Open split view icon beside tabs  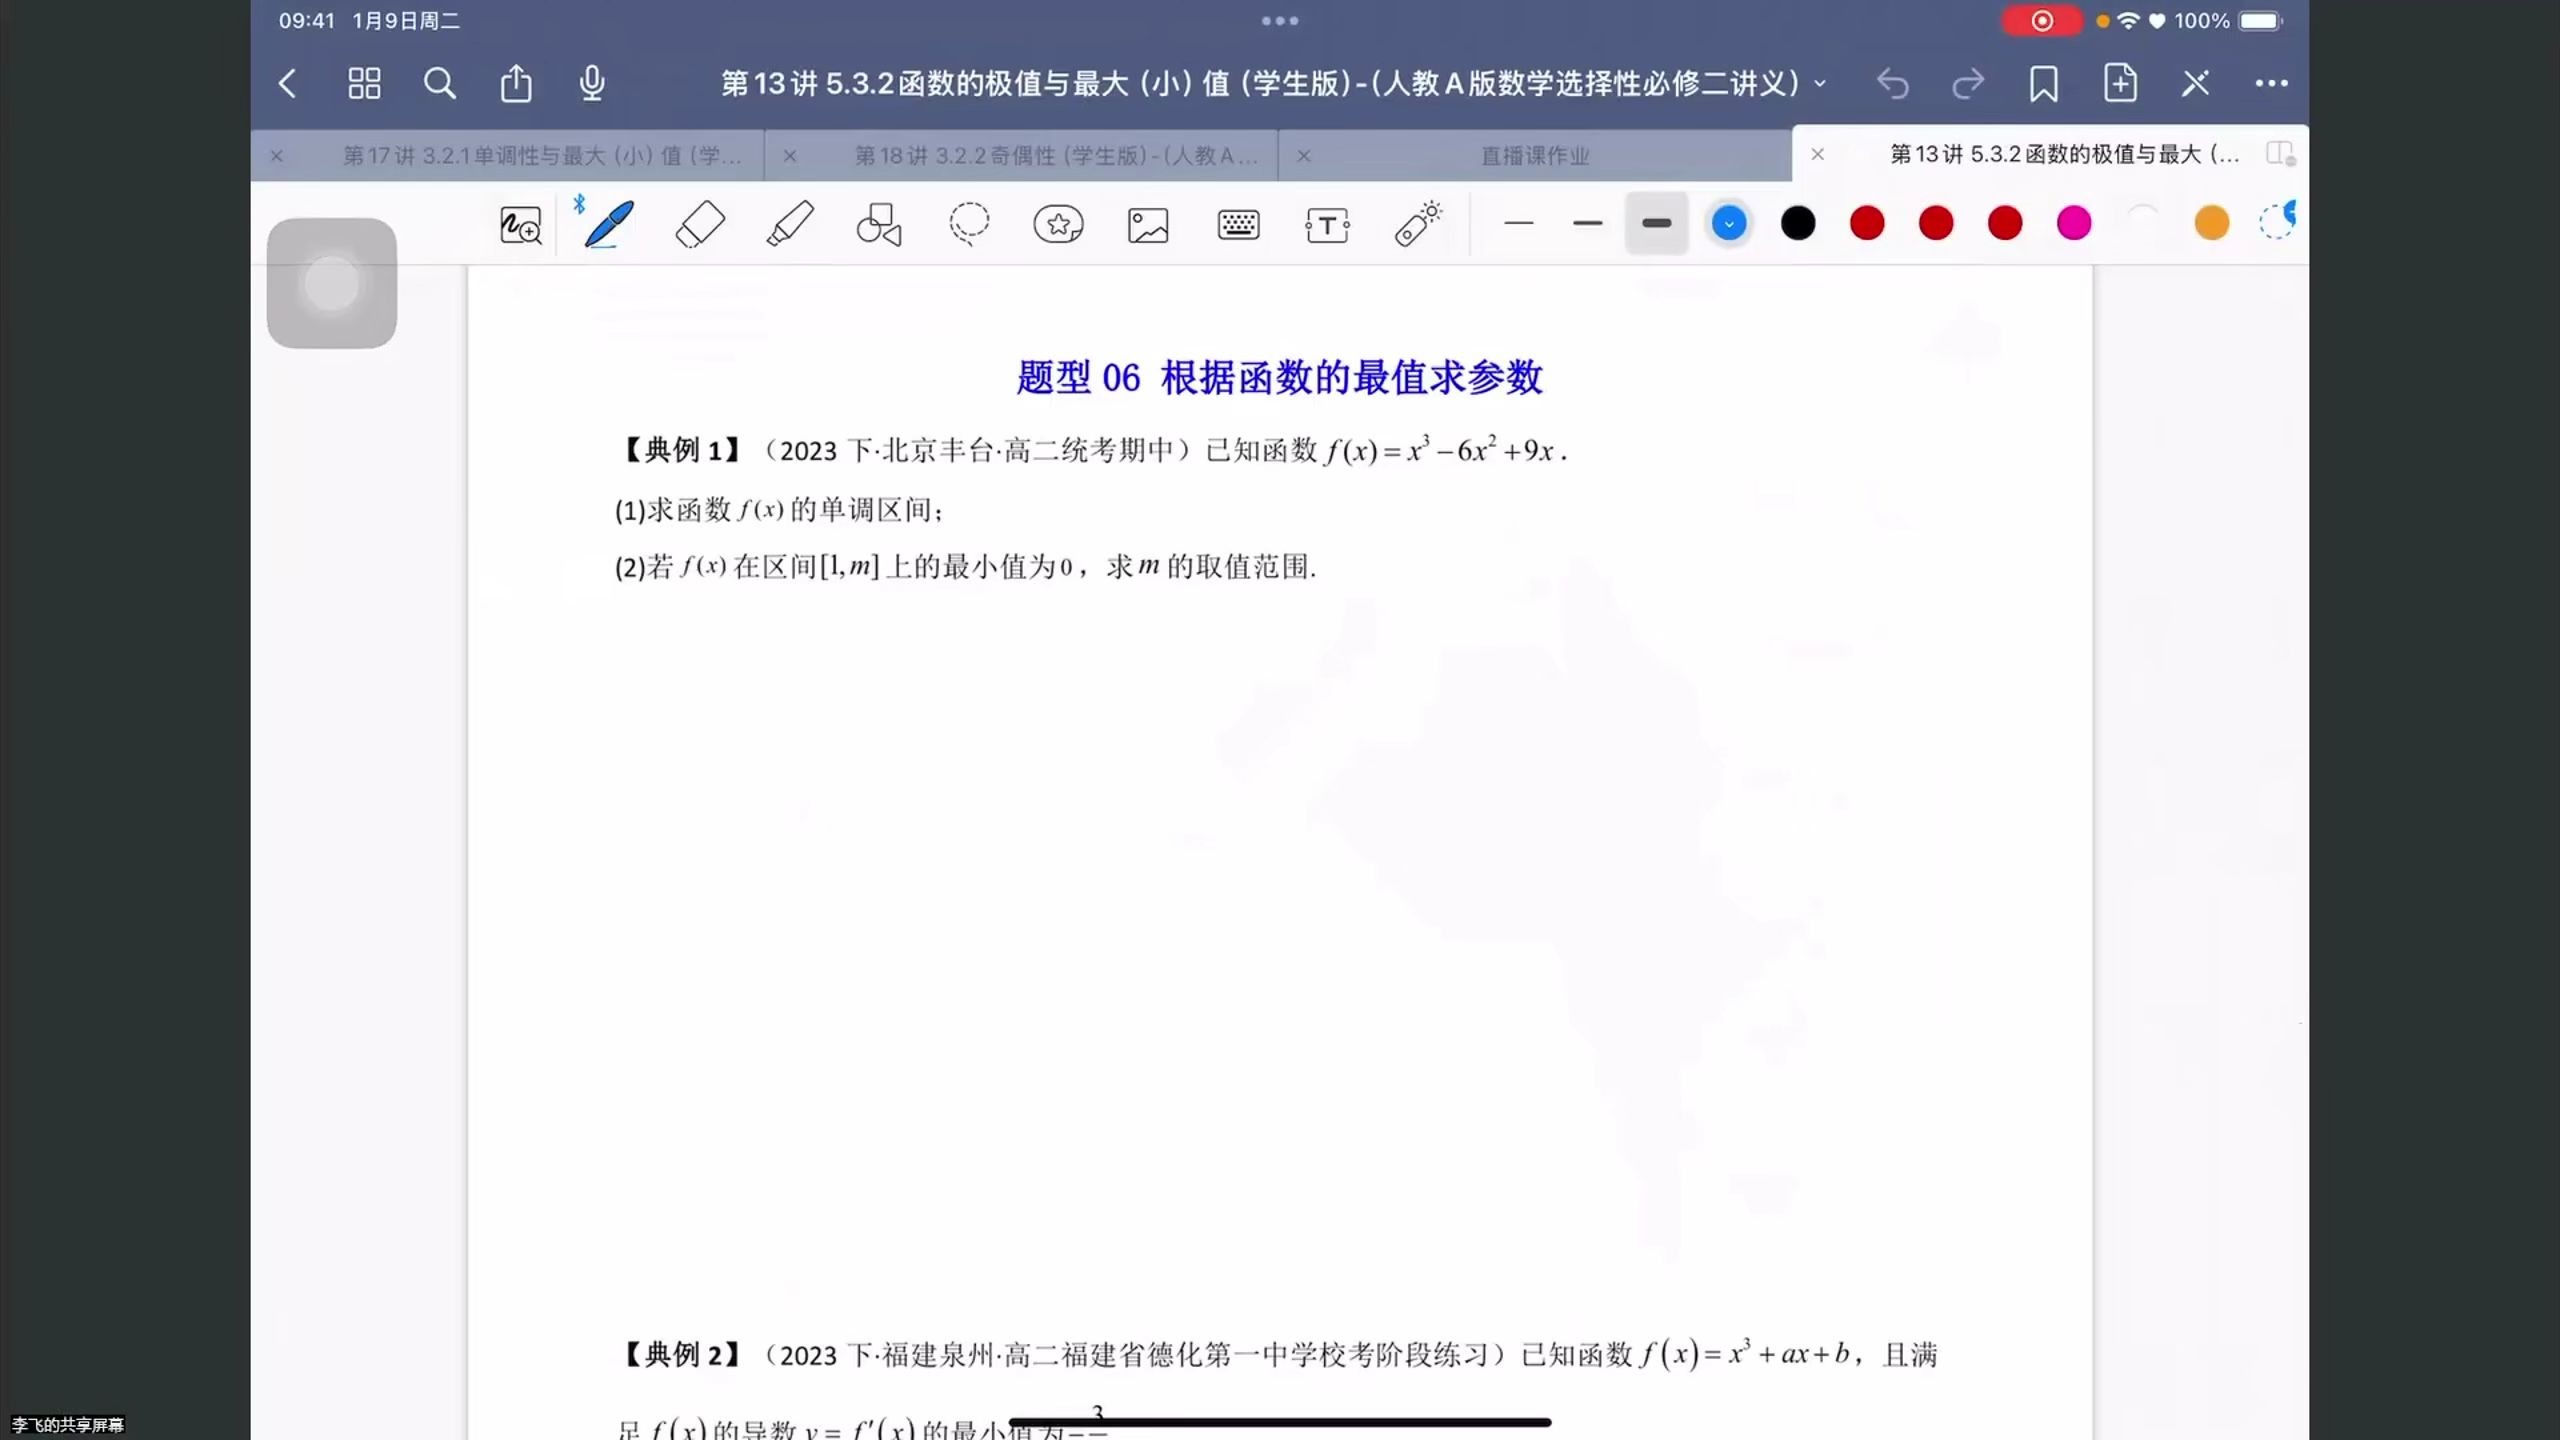pyautogui.click(x=2280, y=153)
